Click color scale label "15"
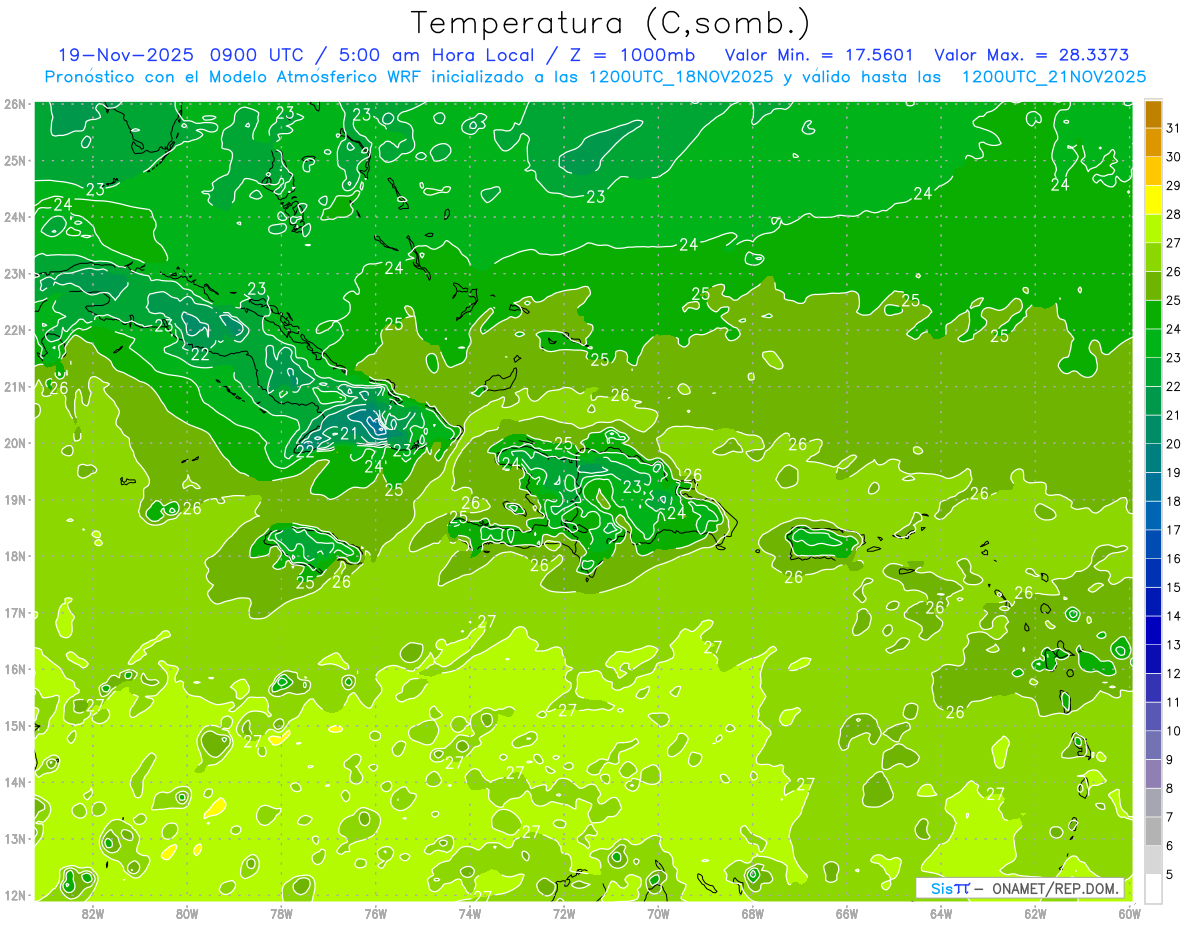This screenshot has height=927, width=1200. [x=1174, y=588]
